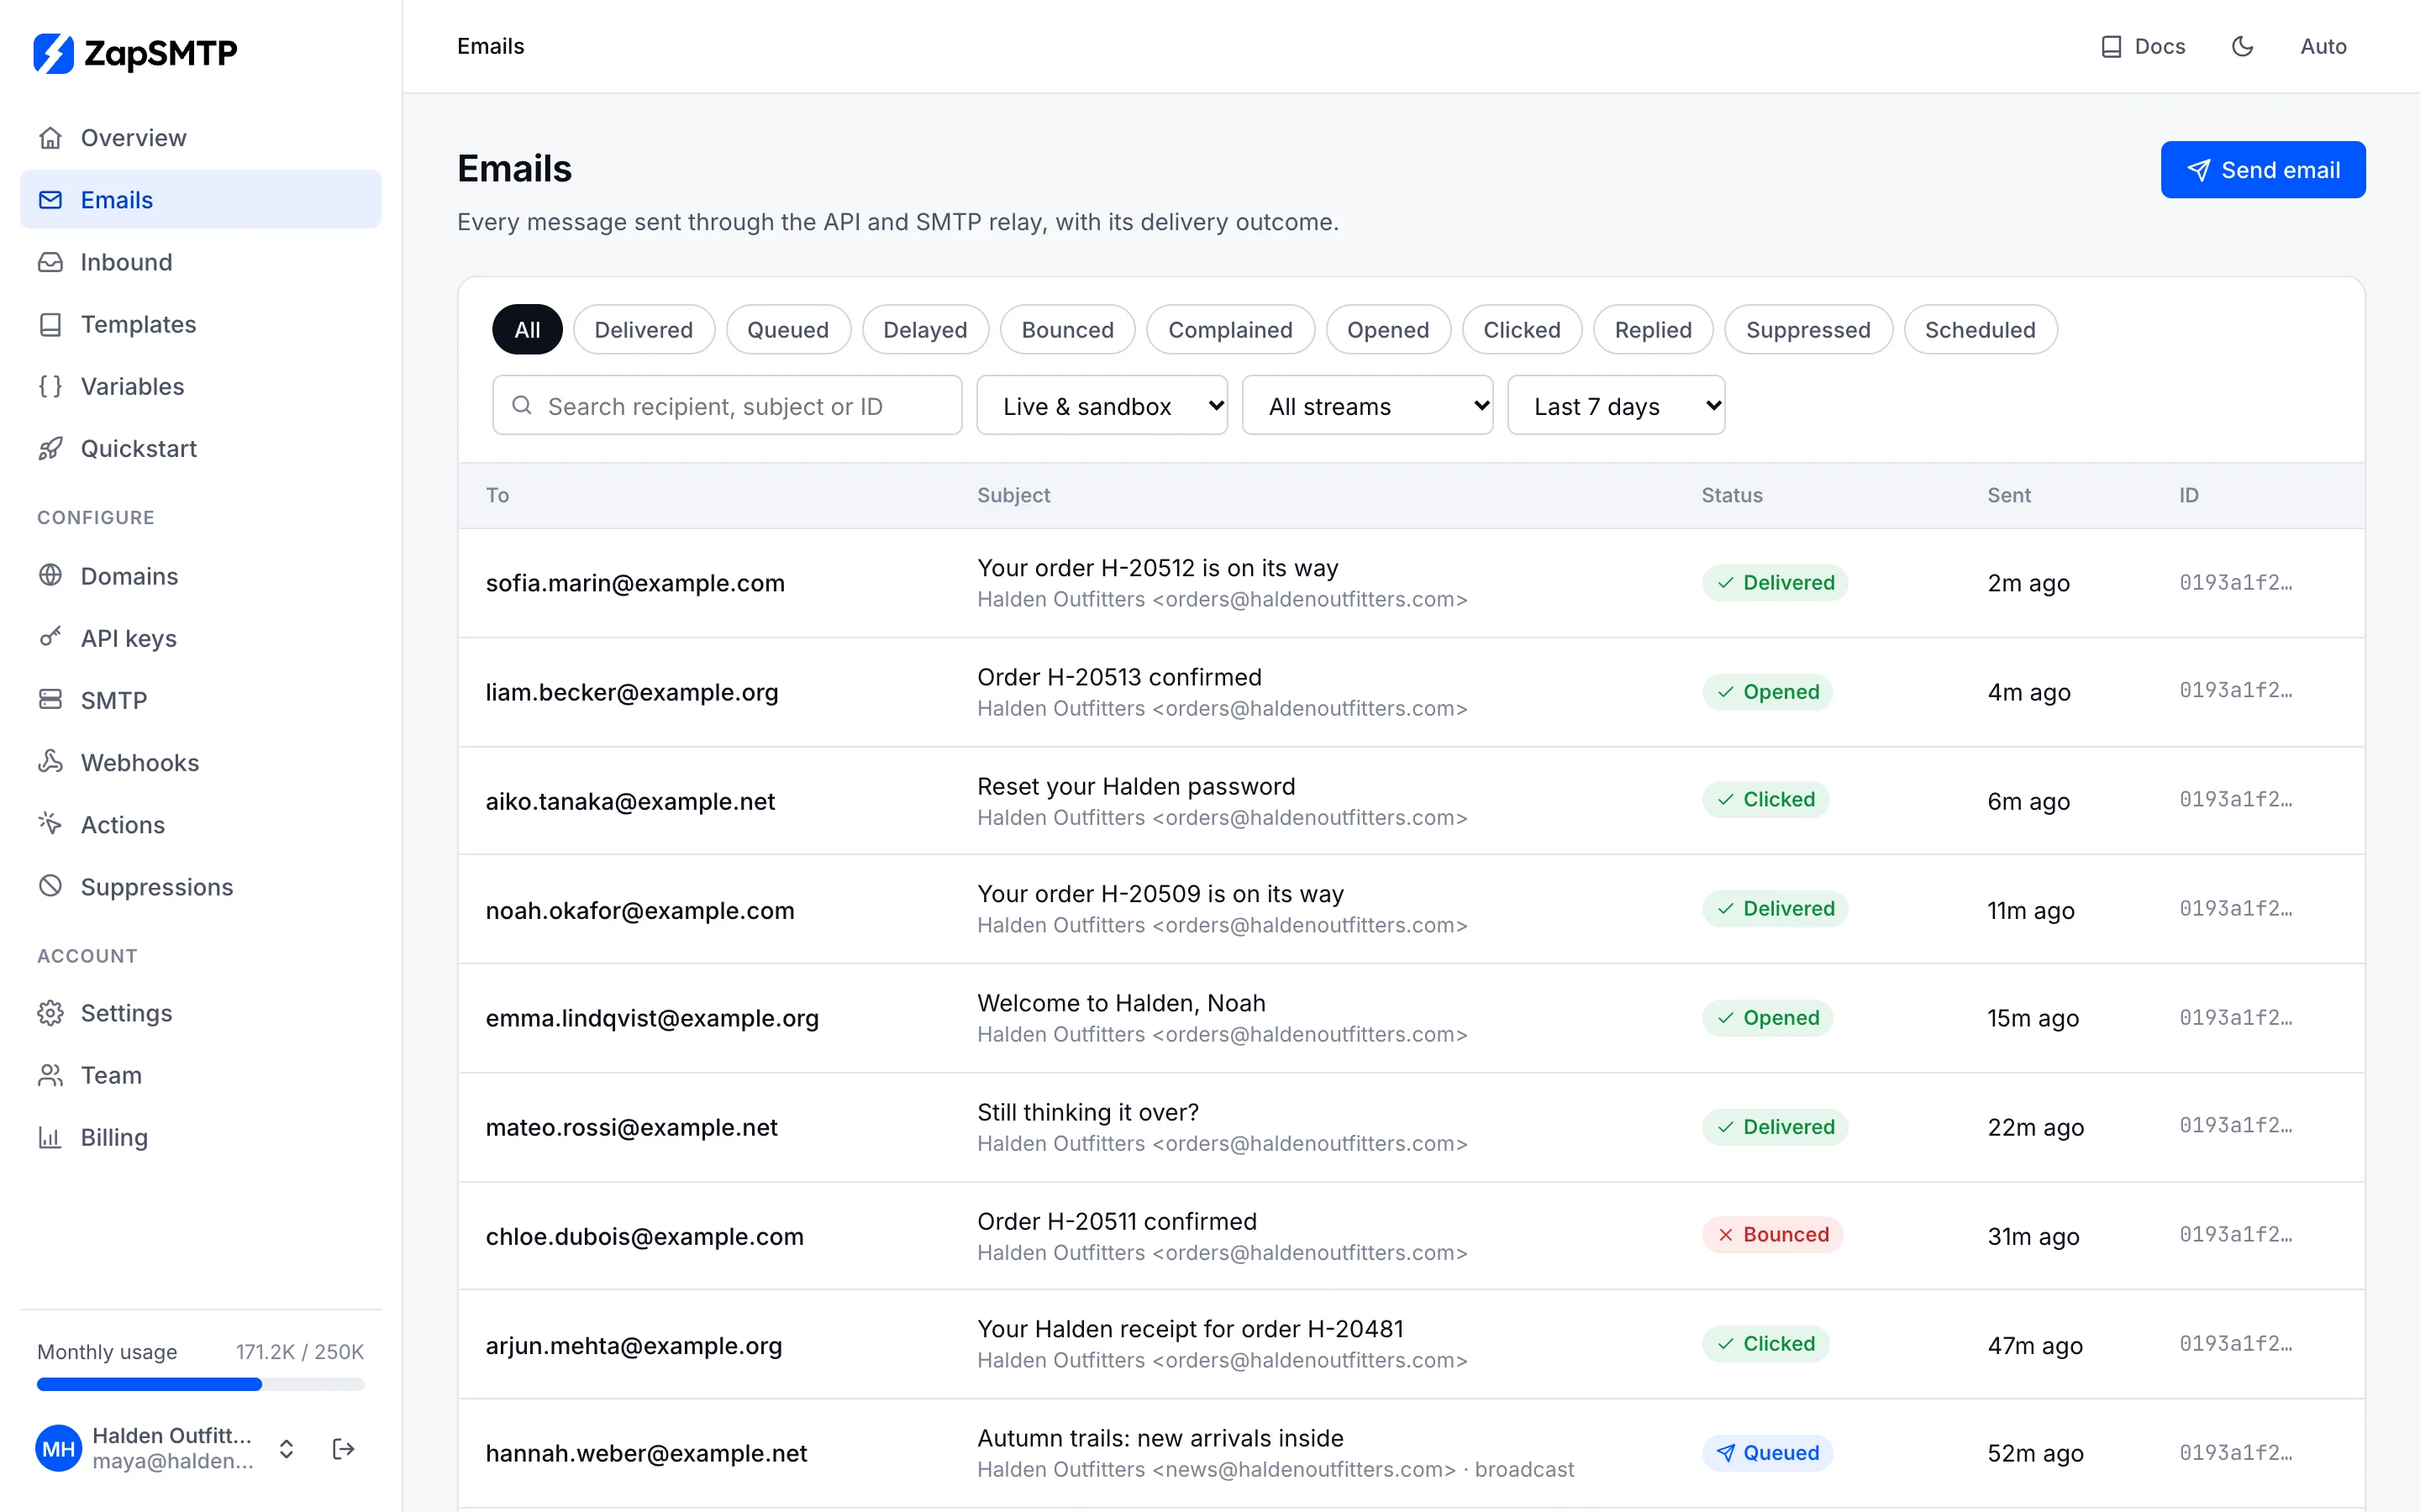Select the Scheduled filter pill
This screenshot has height=1512, width=2420.
(1980, 329)
